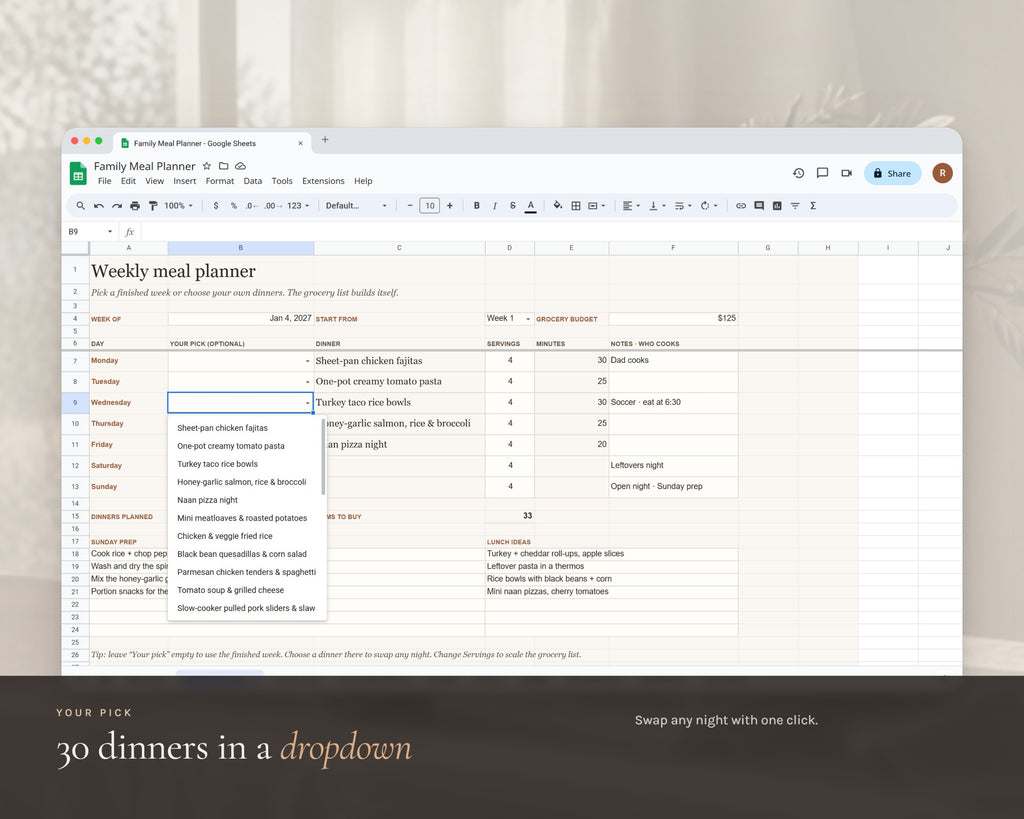1024x819 pixels.
Task: Open the zoom 100% dropdown
Action: 178,206
